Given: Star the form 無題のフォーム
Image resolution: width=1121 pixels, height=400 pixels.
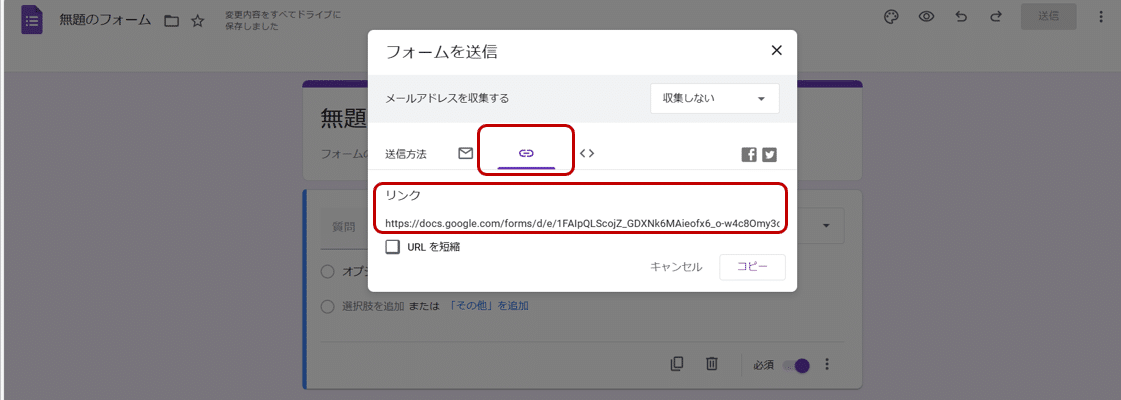Looking at the screenshot, I should (198, 21).
